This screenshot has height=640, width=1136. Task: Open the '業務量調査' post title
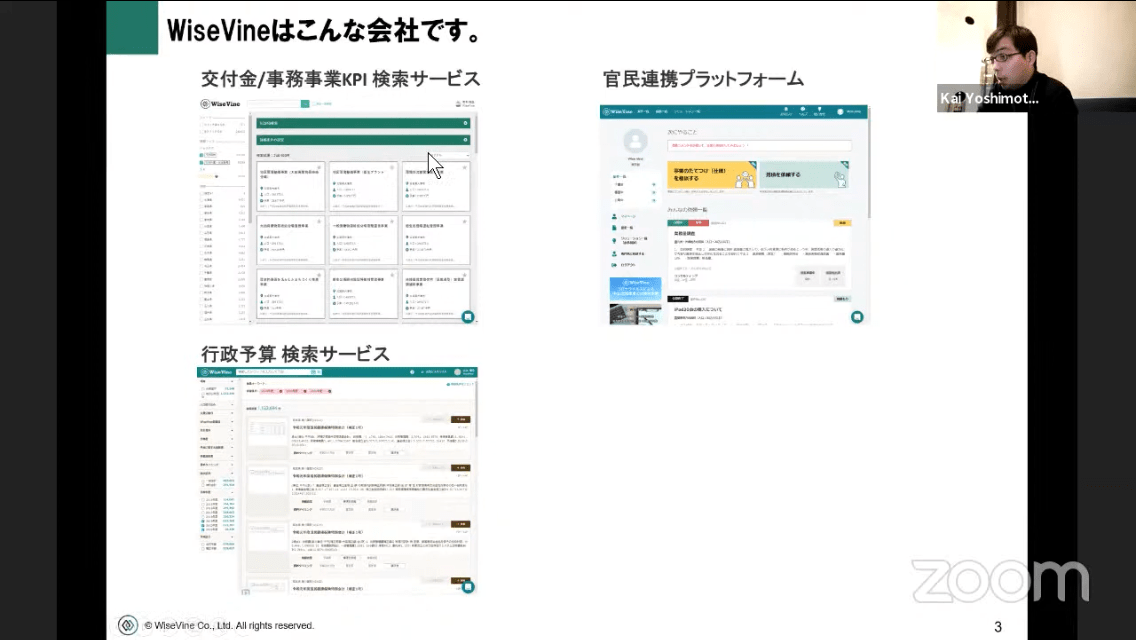(685, 233)
